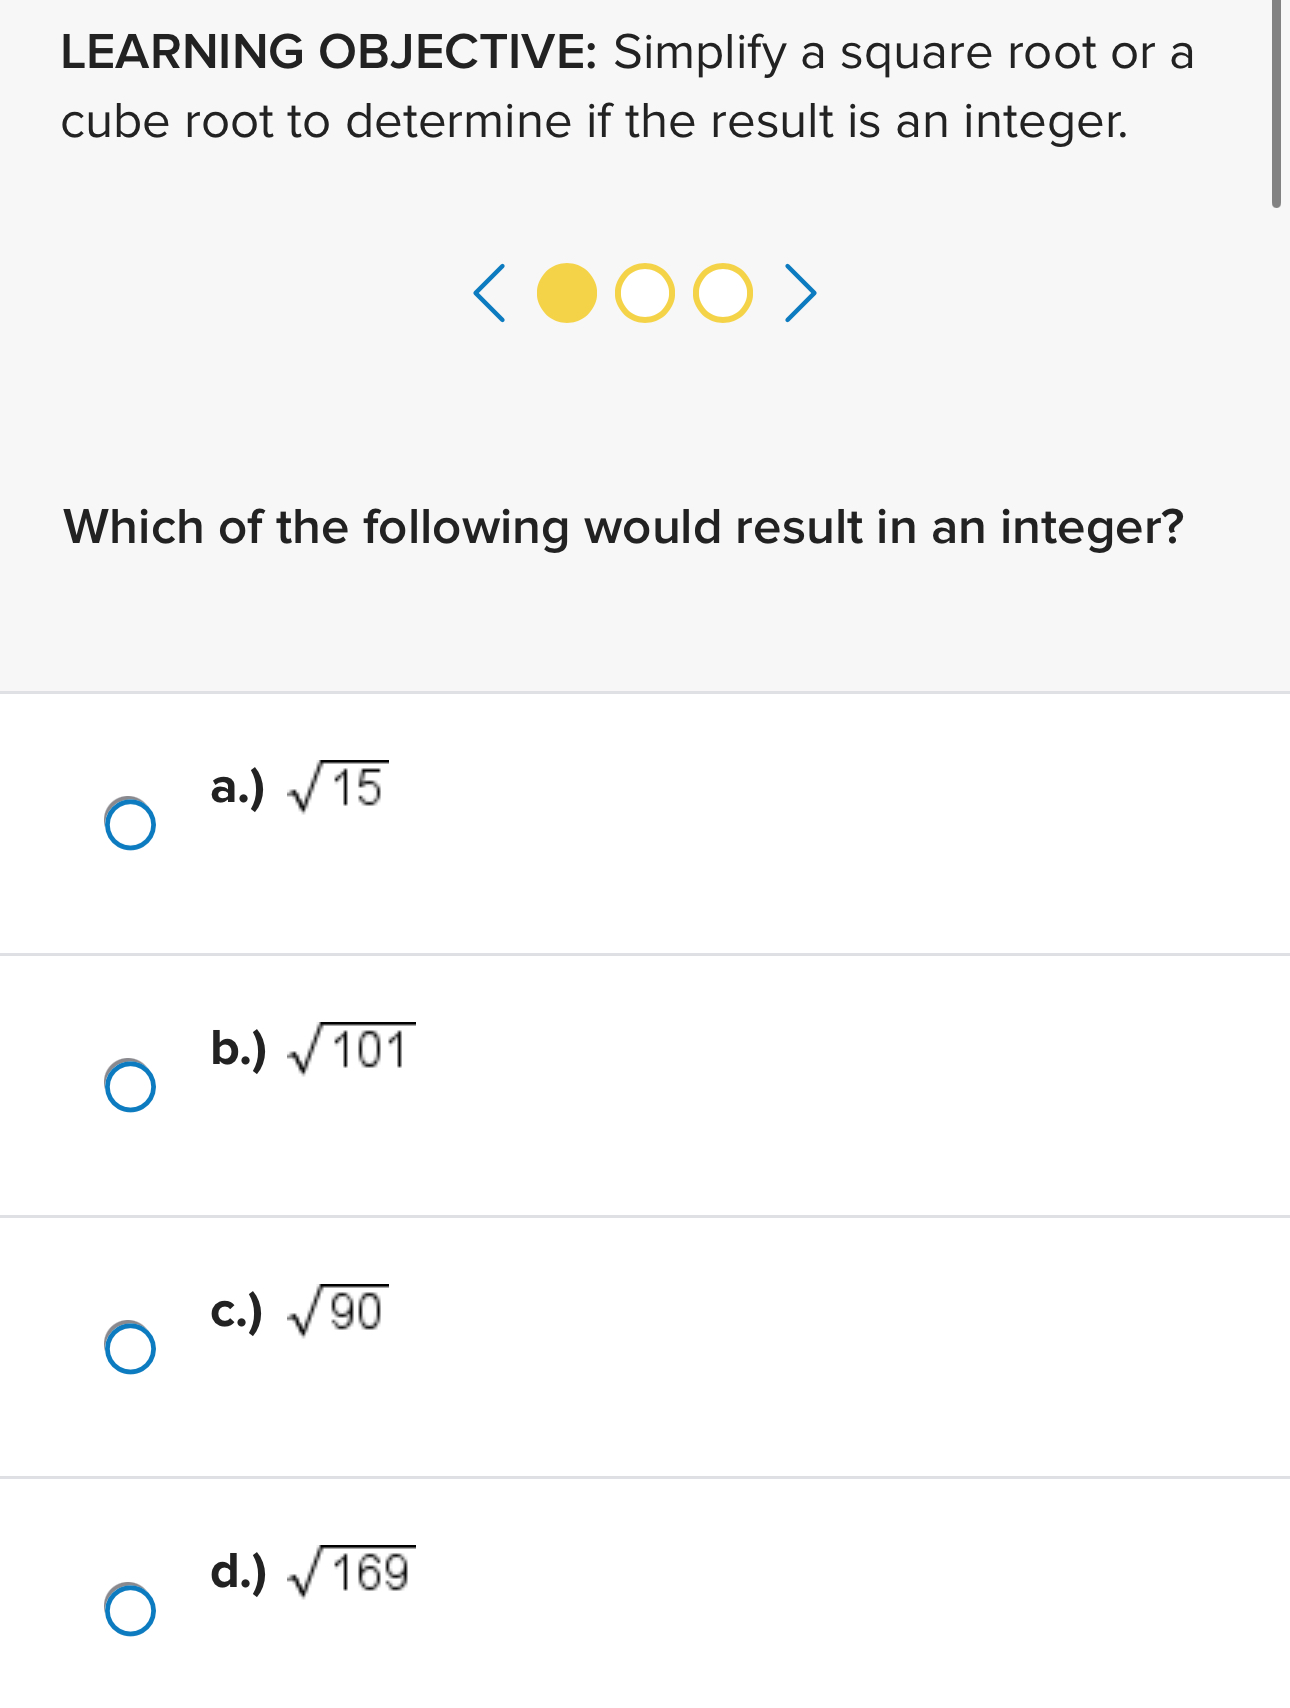Click the filled progress dot indicator

point(566,294)
